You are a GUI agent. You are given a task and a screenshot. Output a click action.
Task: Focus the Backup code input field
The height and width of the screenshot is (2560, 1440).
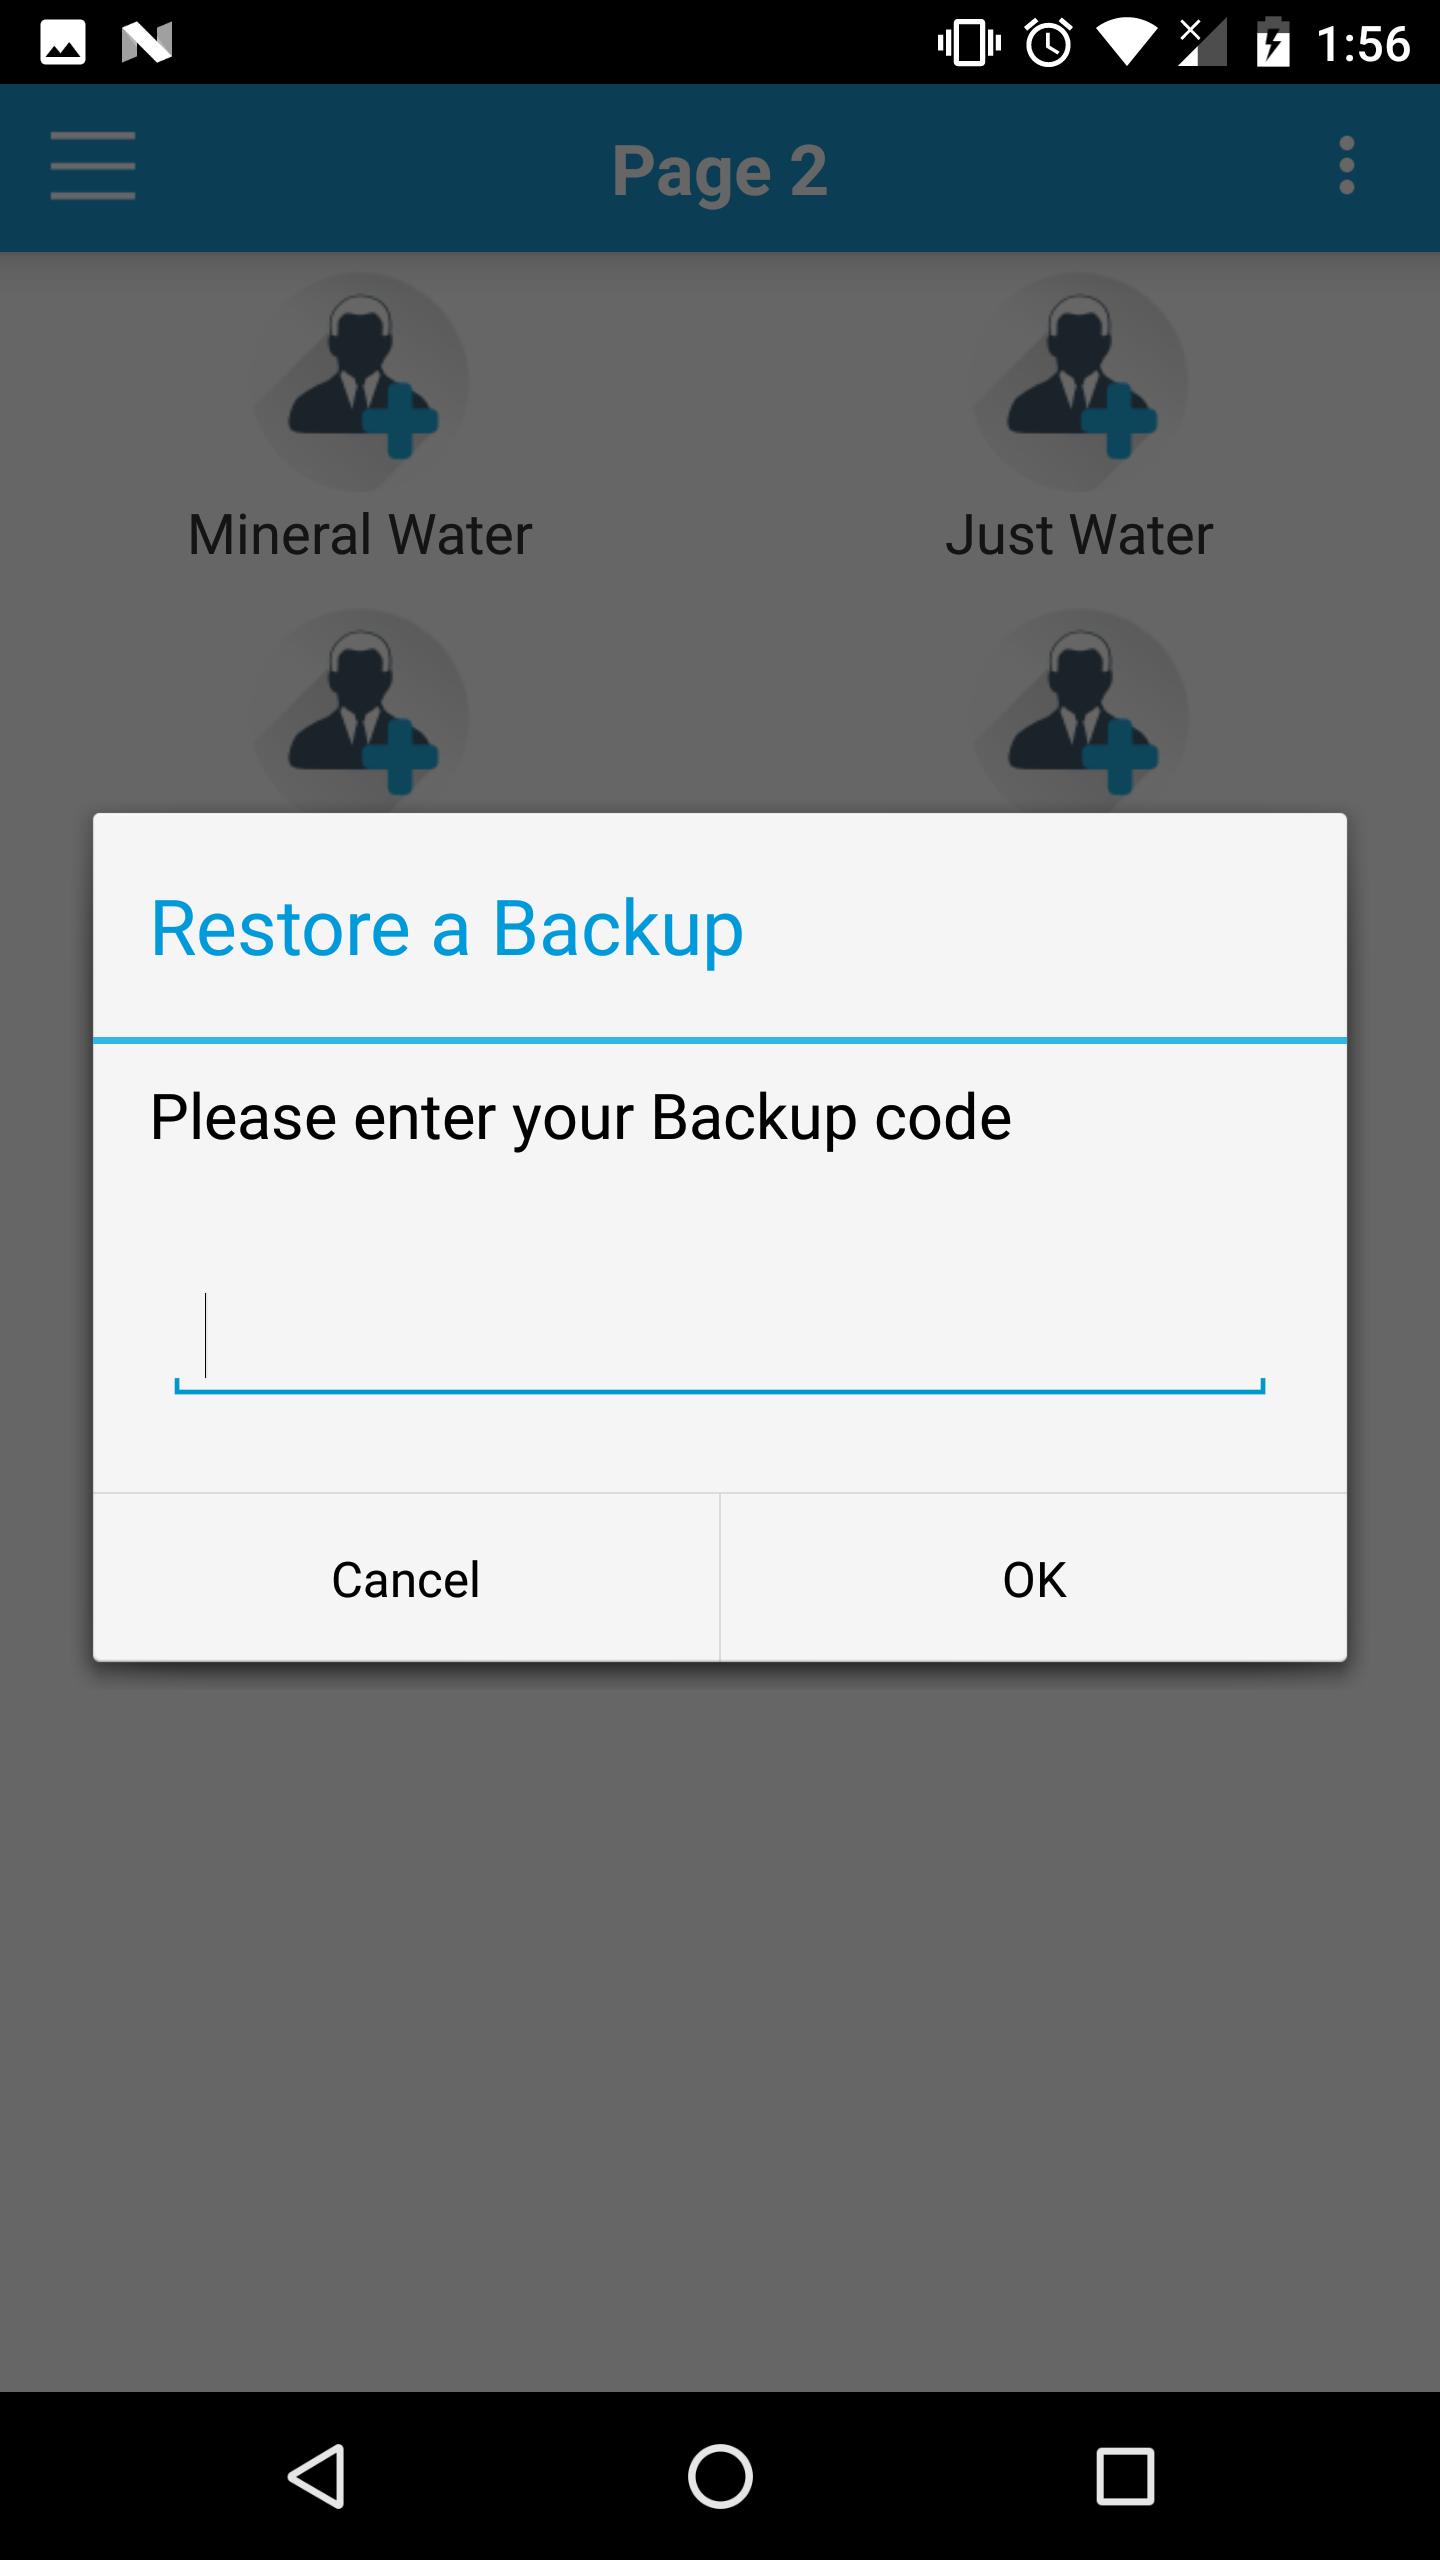(x=720, y=1339)
